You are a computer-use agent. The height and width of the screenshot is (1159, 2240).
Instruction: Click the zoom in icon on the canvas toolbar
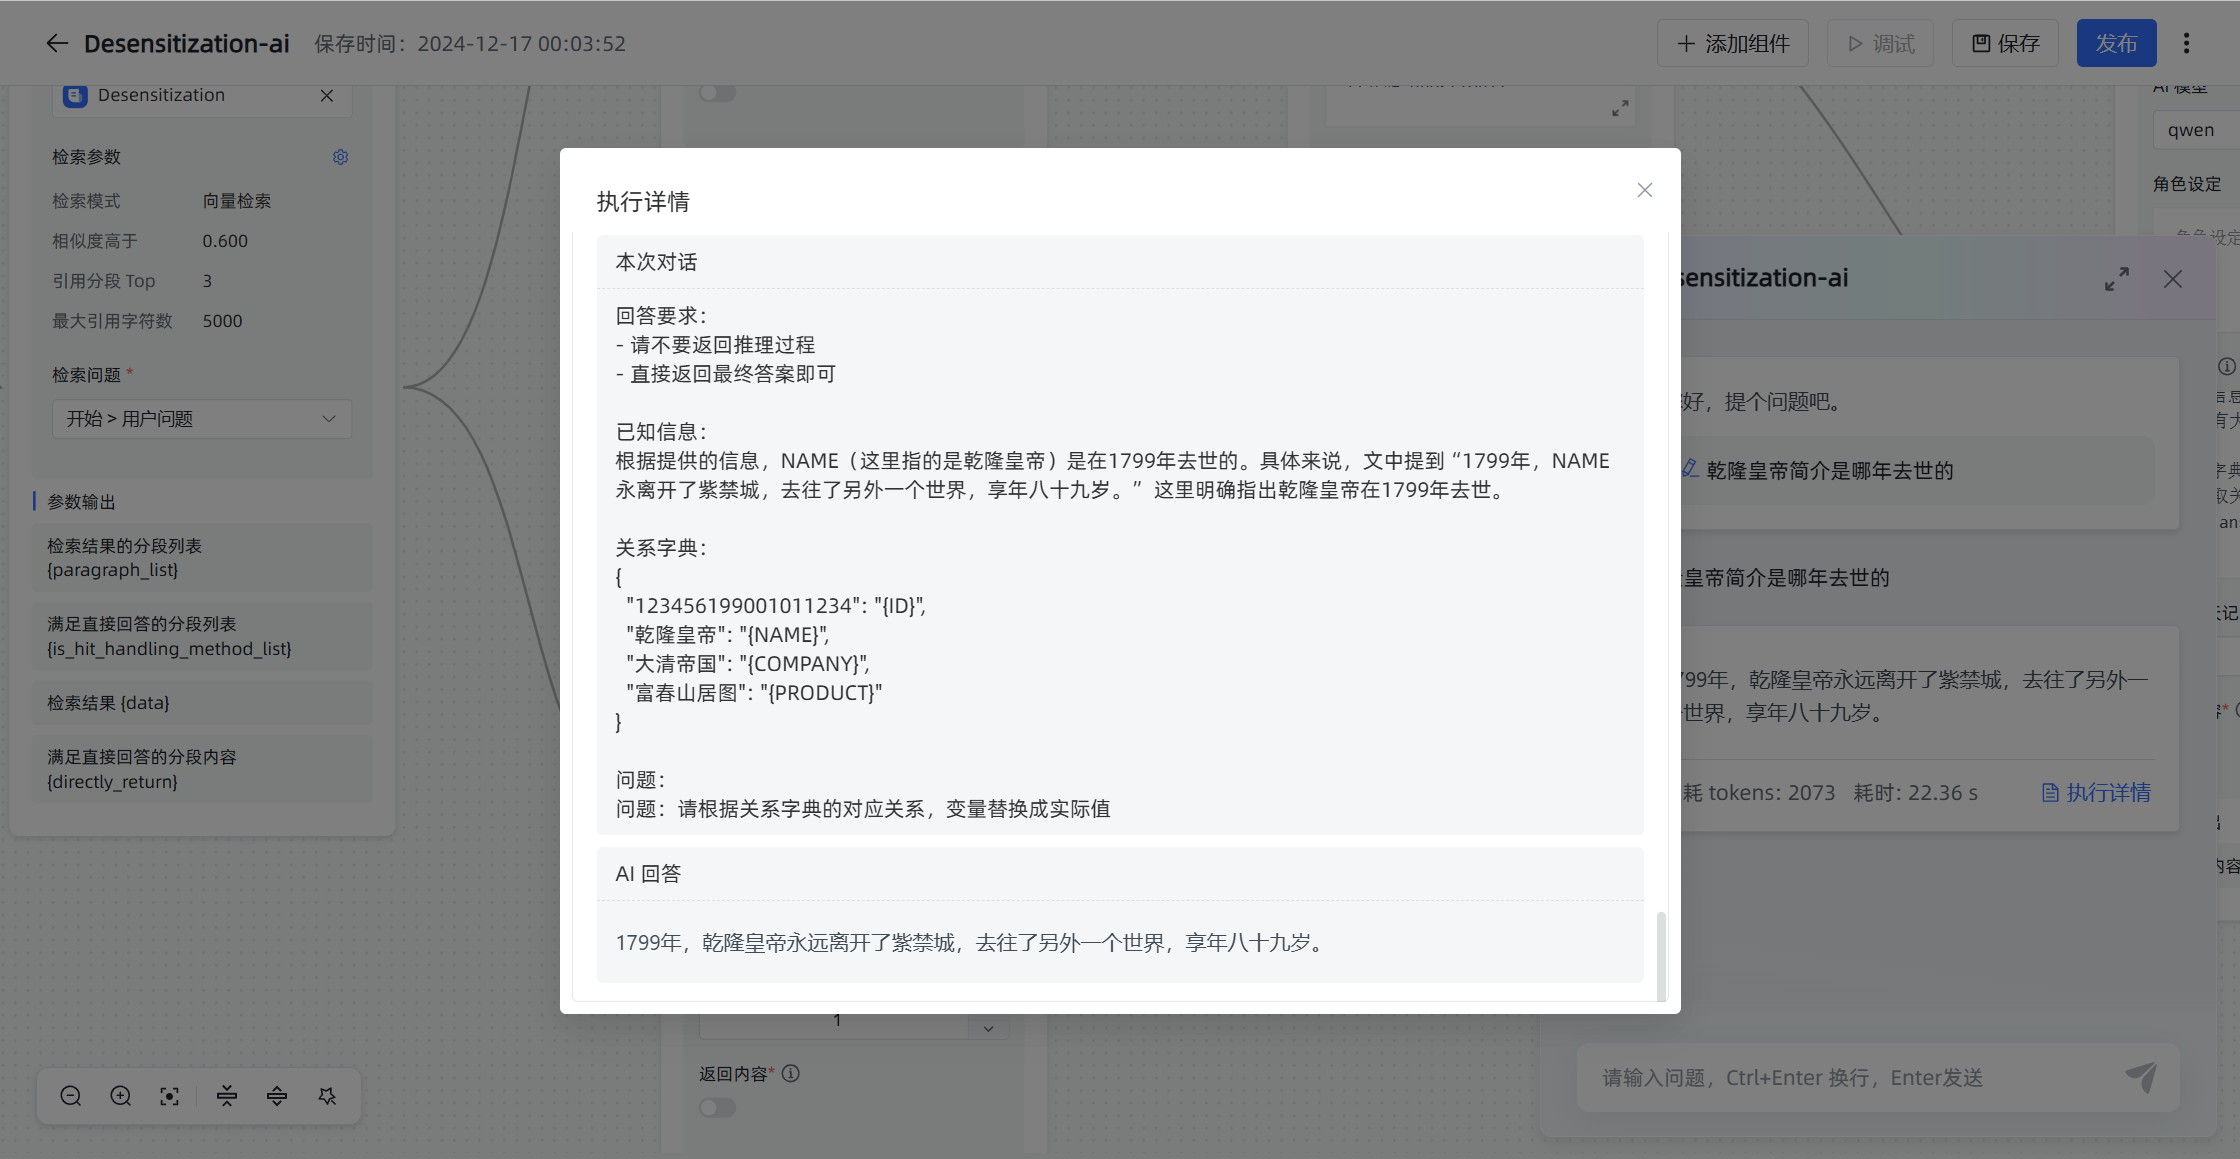(120, 1095)
